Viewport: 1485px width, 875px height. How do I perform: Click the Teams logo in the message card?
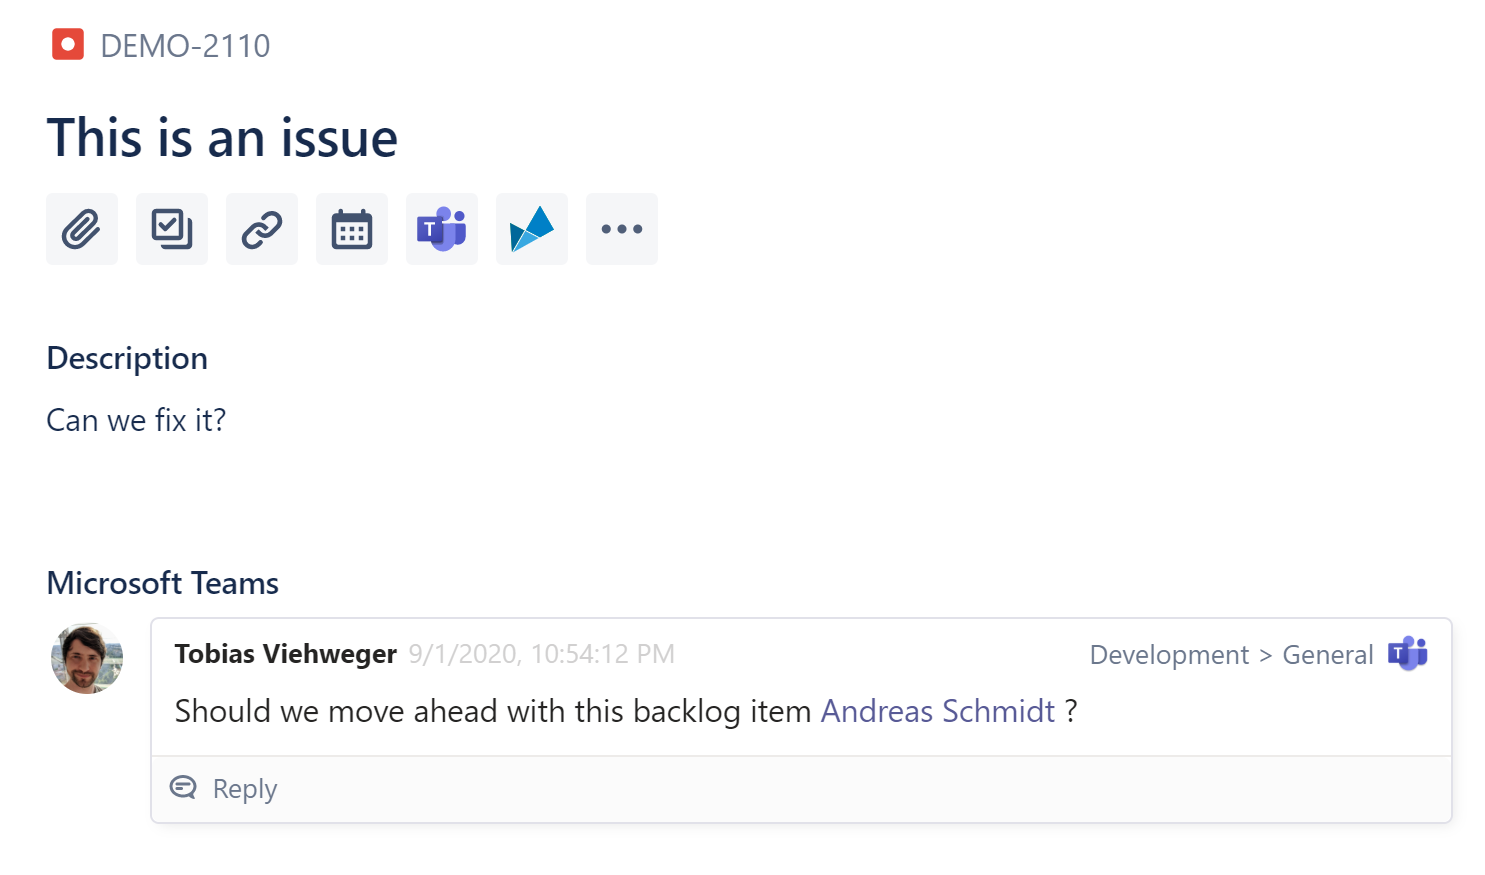(x=1407, y=654)
